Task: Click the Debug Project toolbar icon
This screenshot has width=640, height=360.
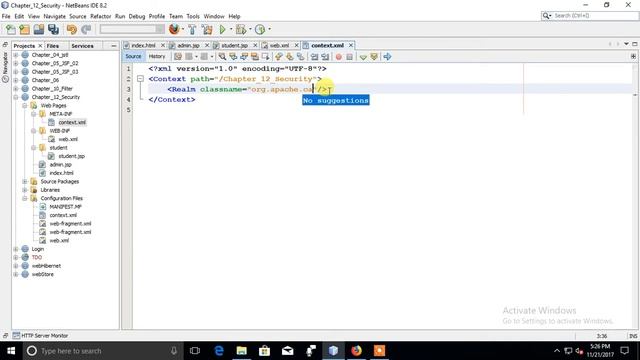Action: [x=241, y=29]
